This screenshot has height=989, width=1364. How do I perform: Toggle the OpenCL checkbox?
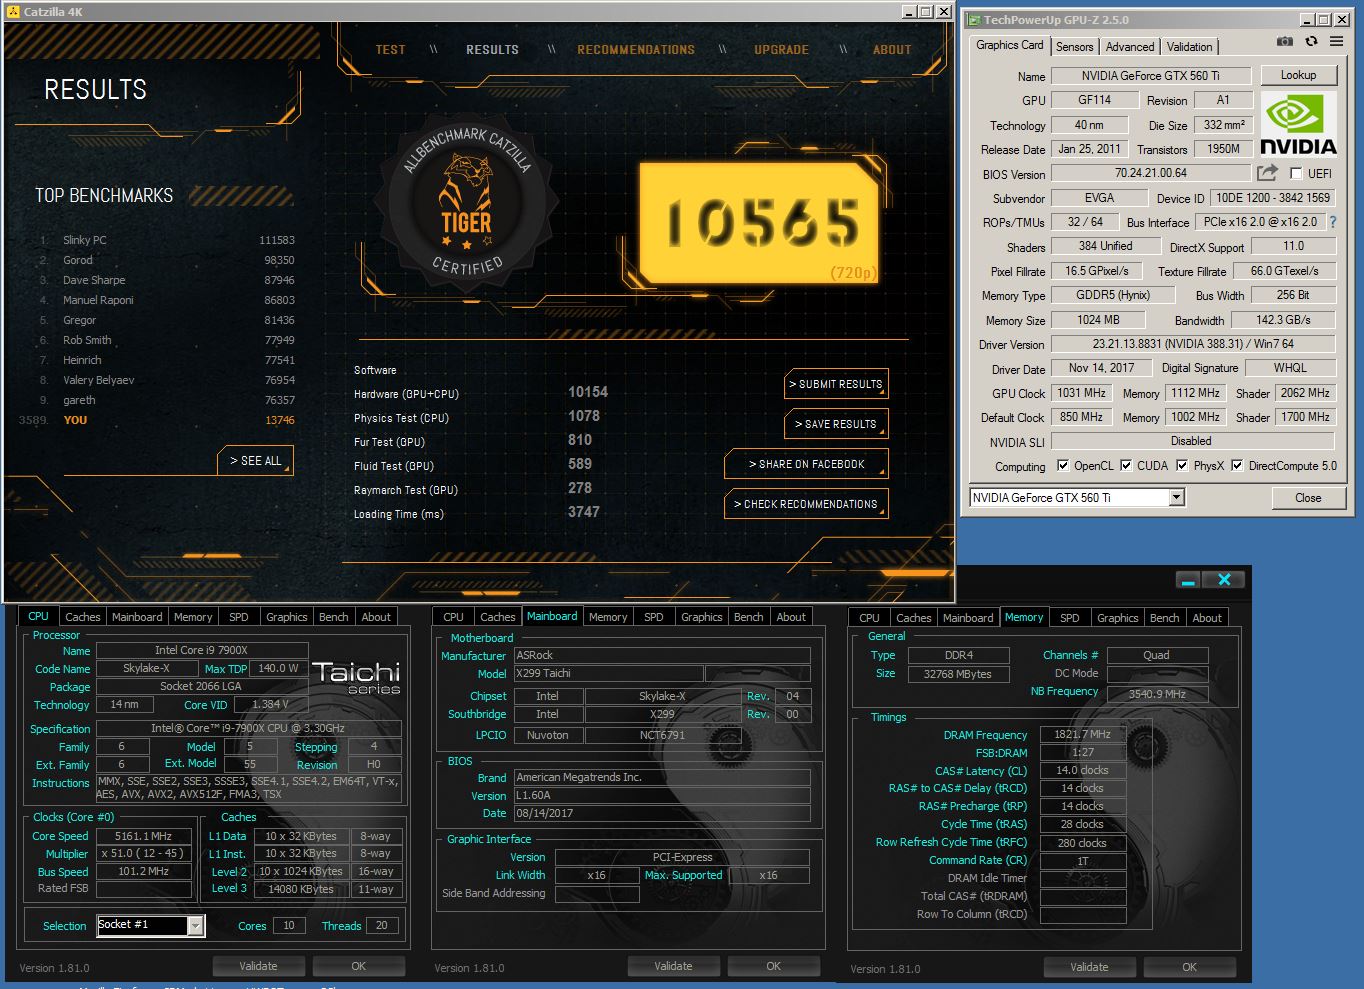(x=1063, y=466)
